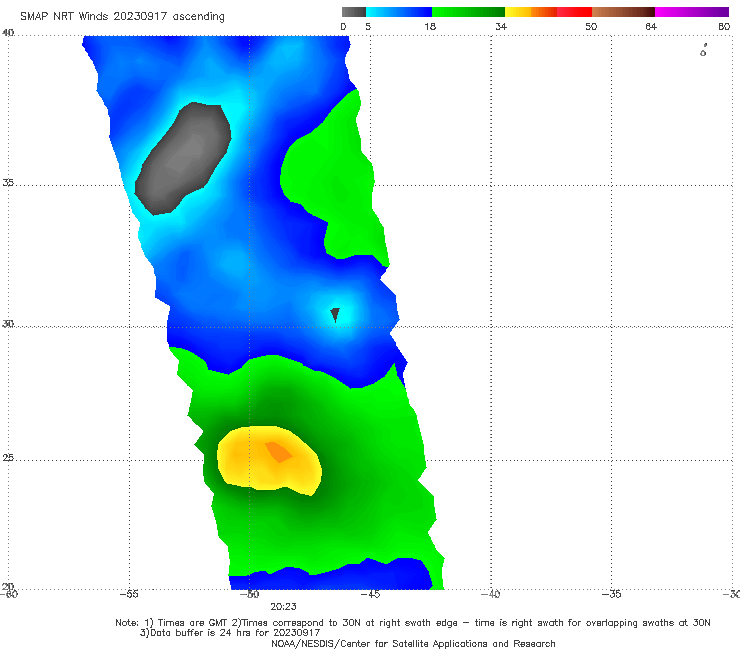Click the longitude label '-50'
The height and width of the screenshot is (650, 740).
[x=249, y=594]
